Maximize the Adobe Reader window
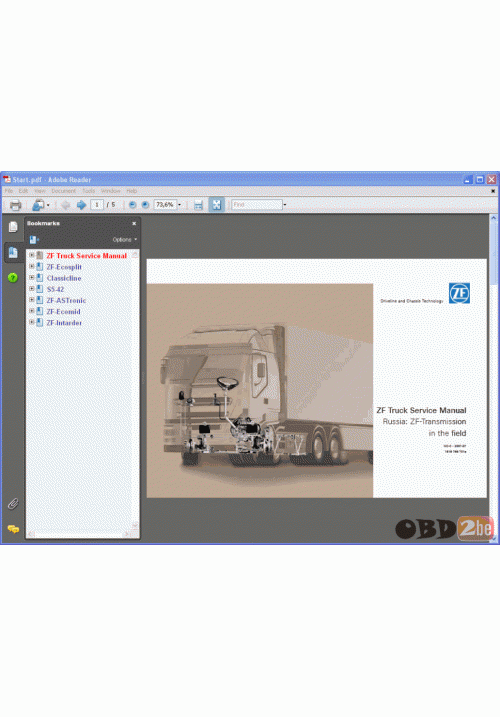The height and width of the screenshot is (717, 500). [x=480, y=179]
